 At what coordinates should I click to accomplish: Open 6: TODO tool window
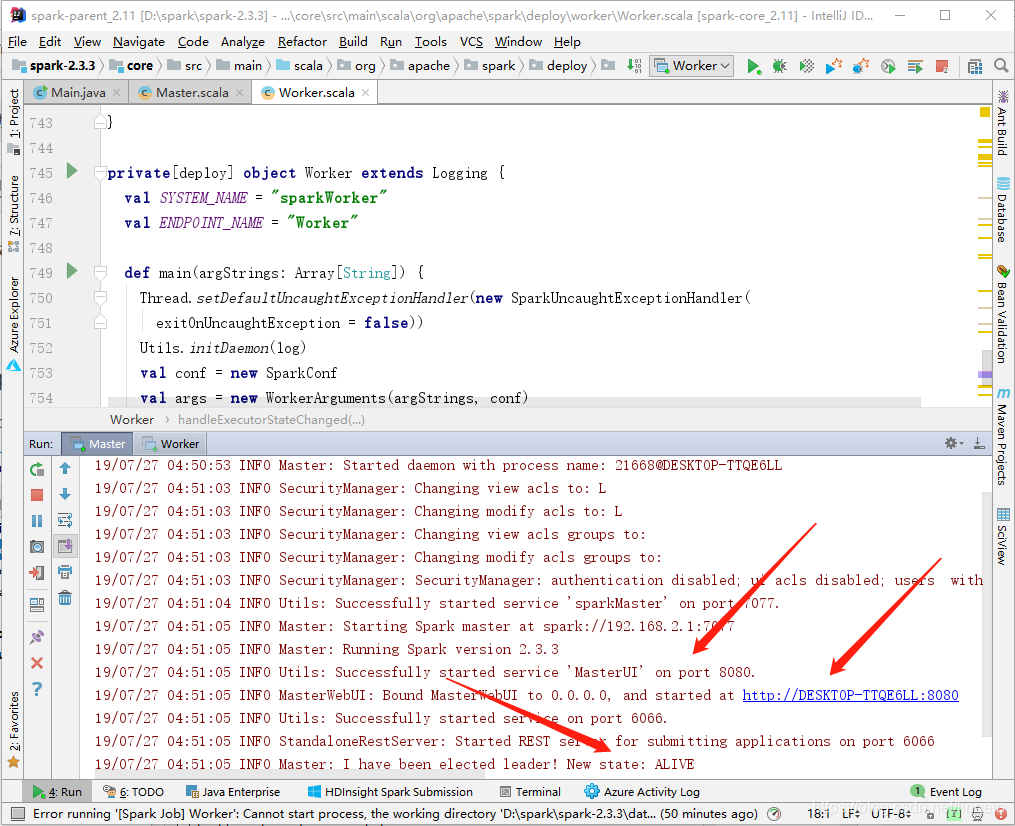click(x=133, y=792)
